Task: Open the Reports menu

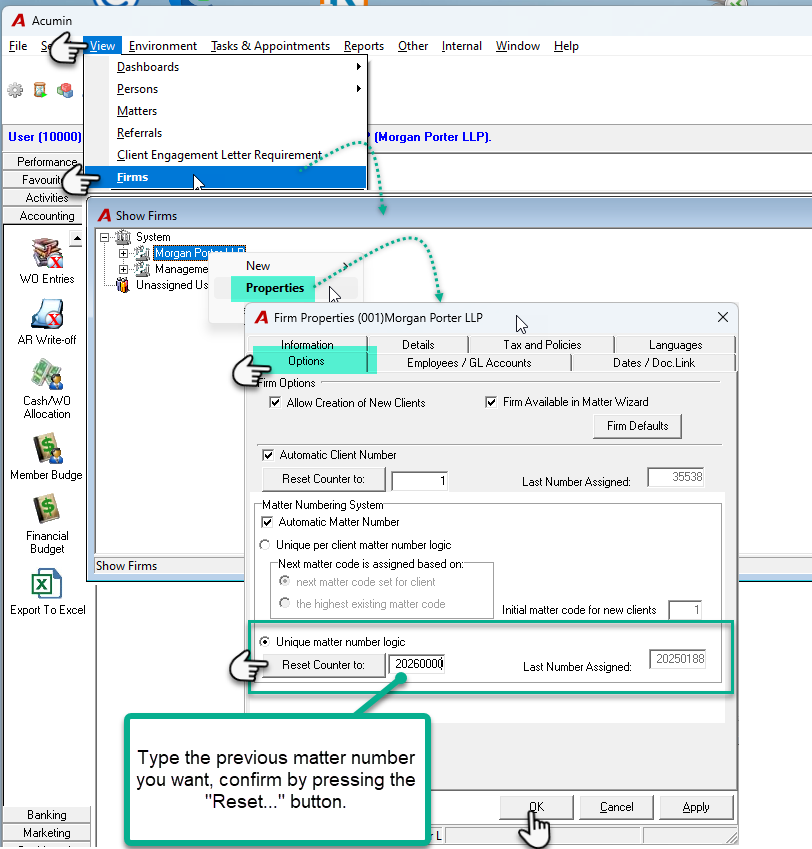Action: (364, 46)
